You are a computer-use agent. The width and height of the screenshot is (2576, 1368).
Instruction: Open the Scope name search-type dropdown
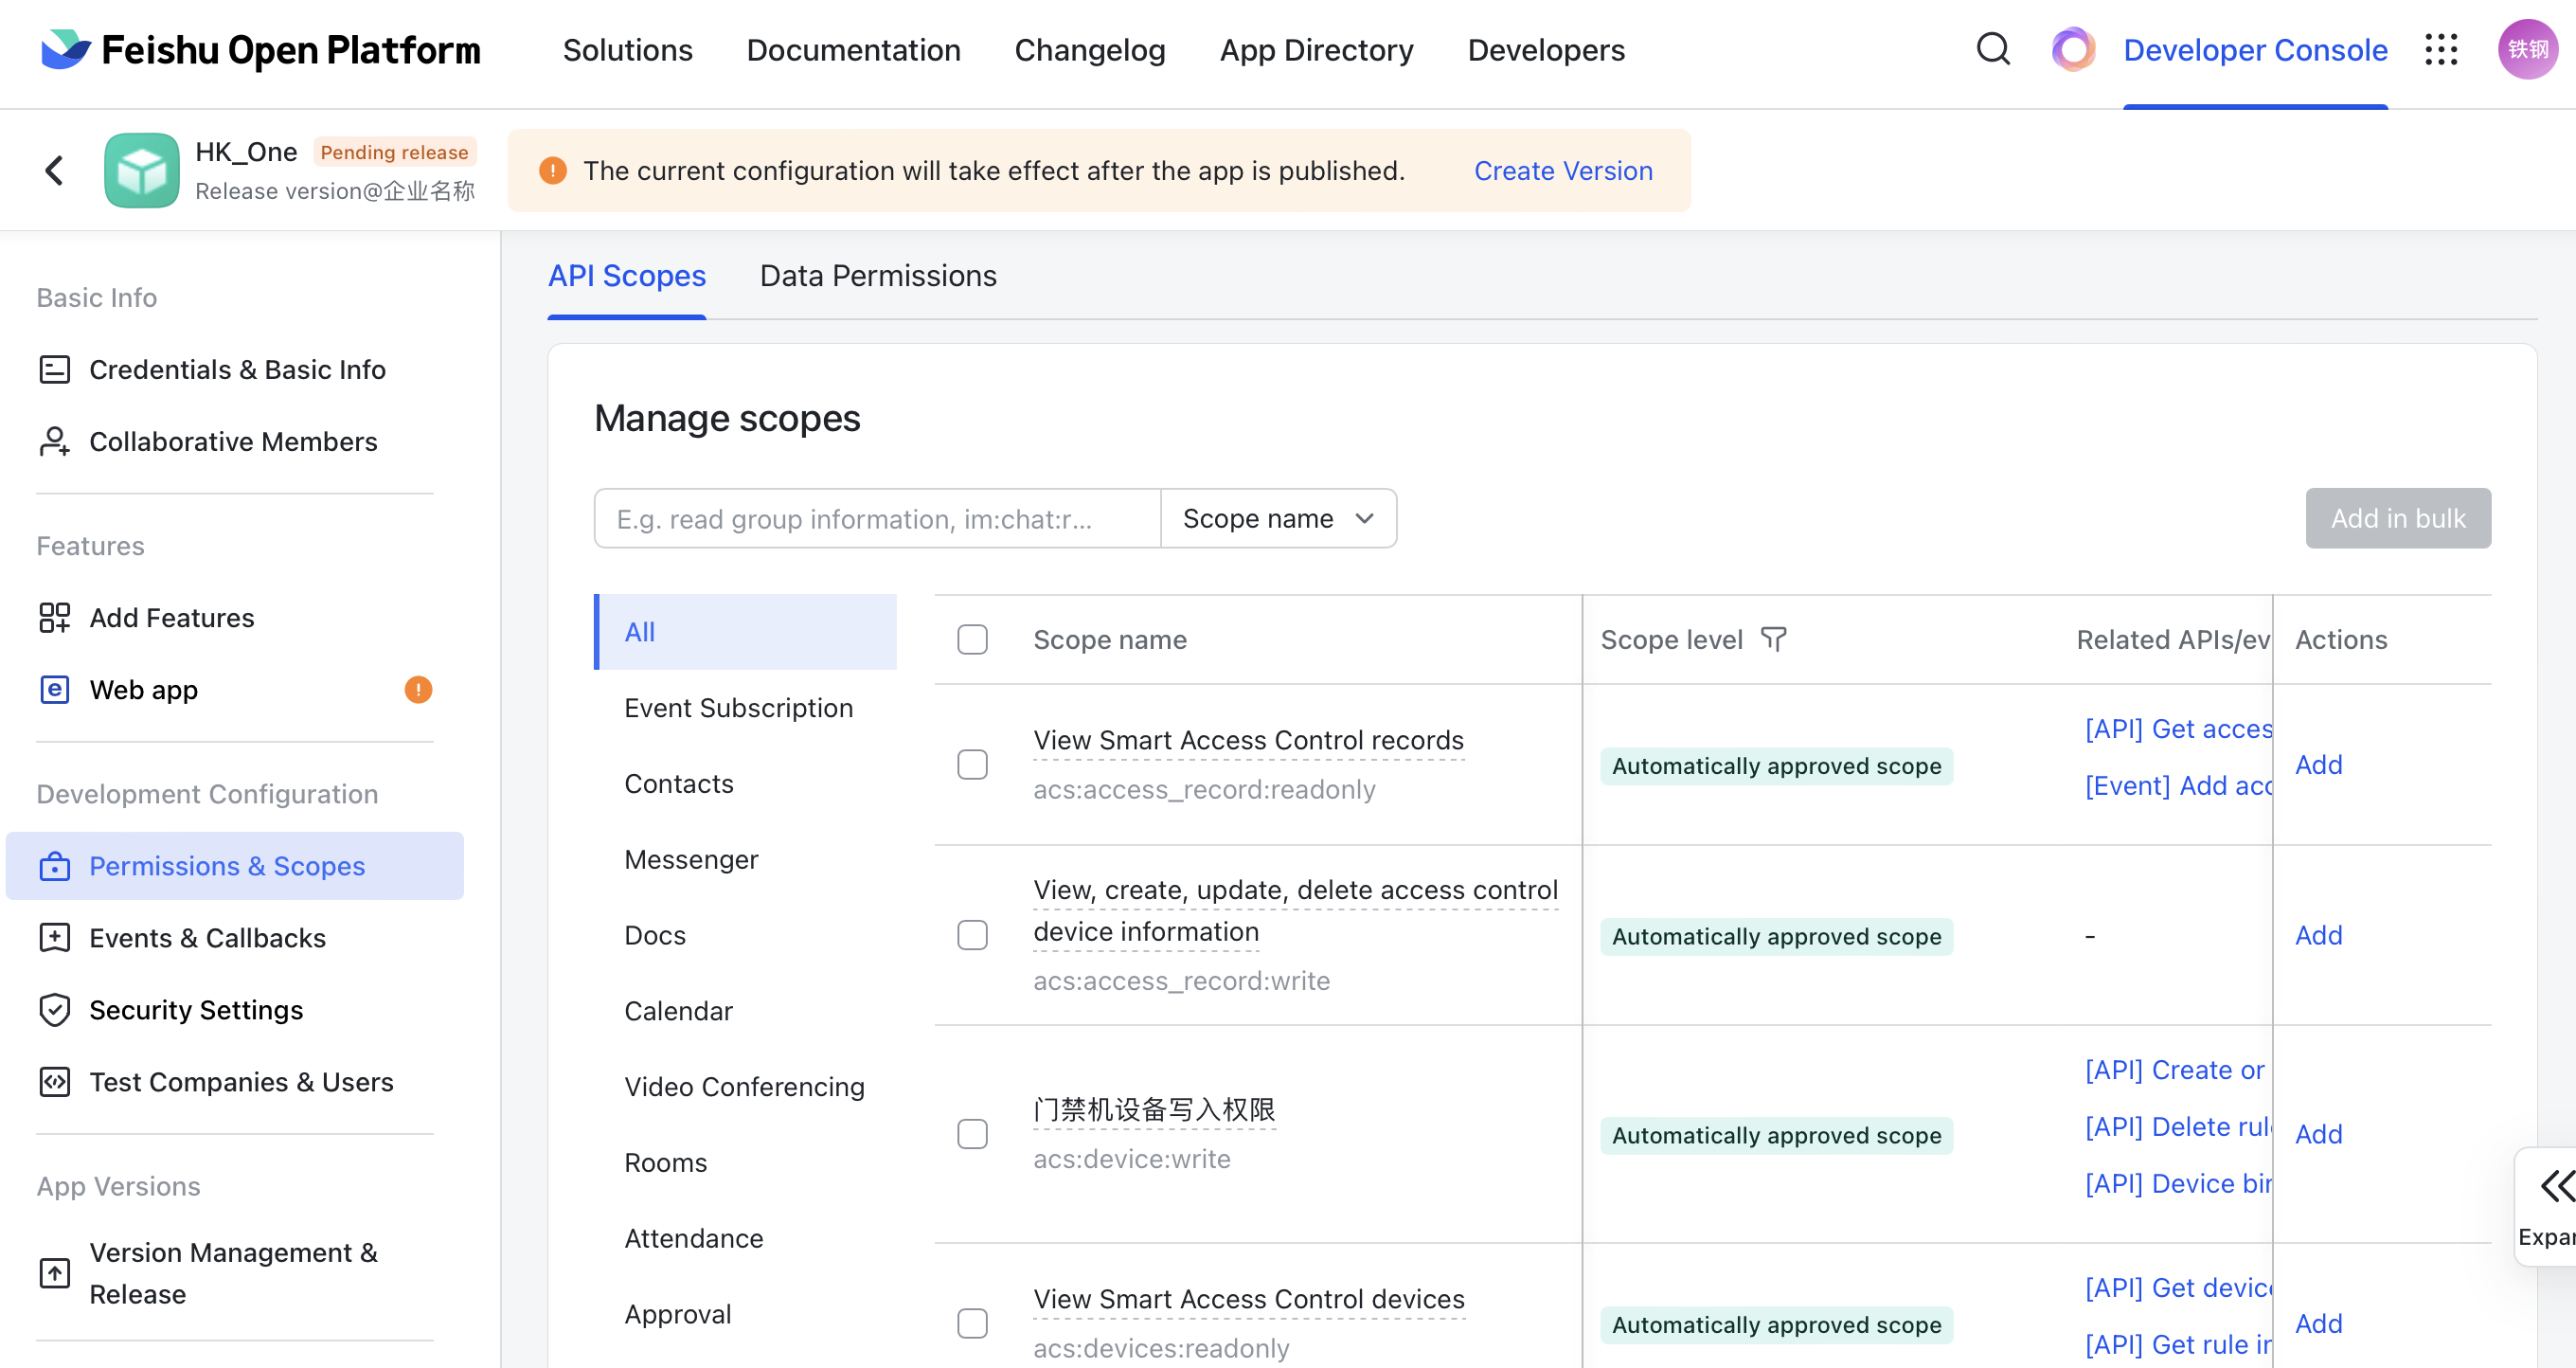(1278, 518)
